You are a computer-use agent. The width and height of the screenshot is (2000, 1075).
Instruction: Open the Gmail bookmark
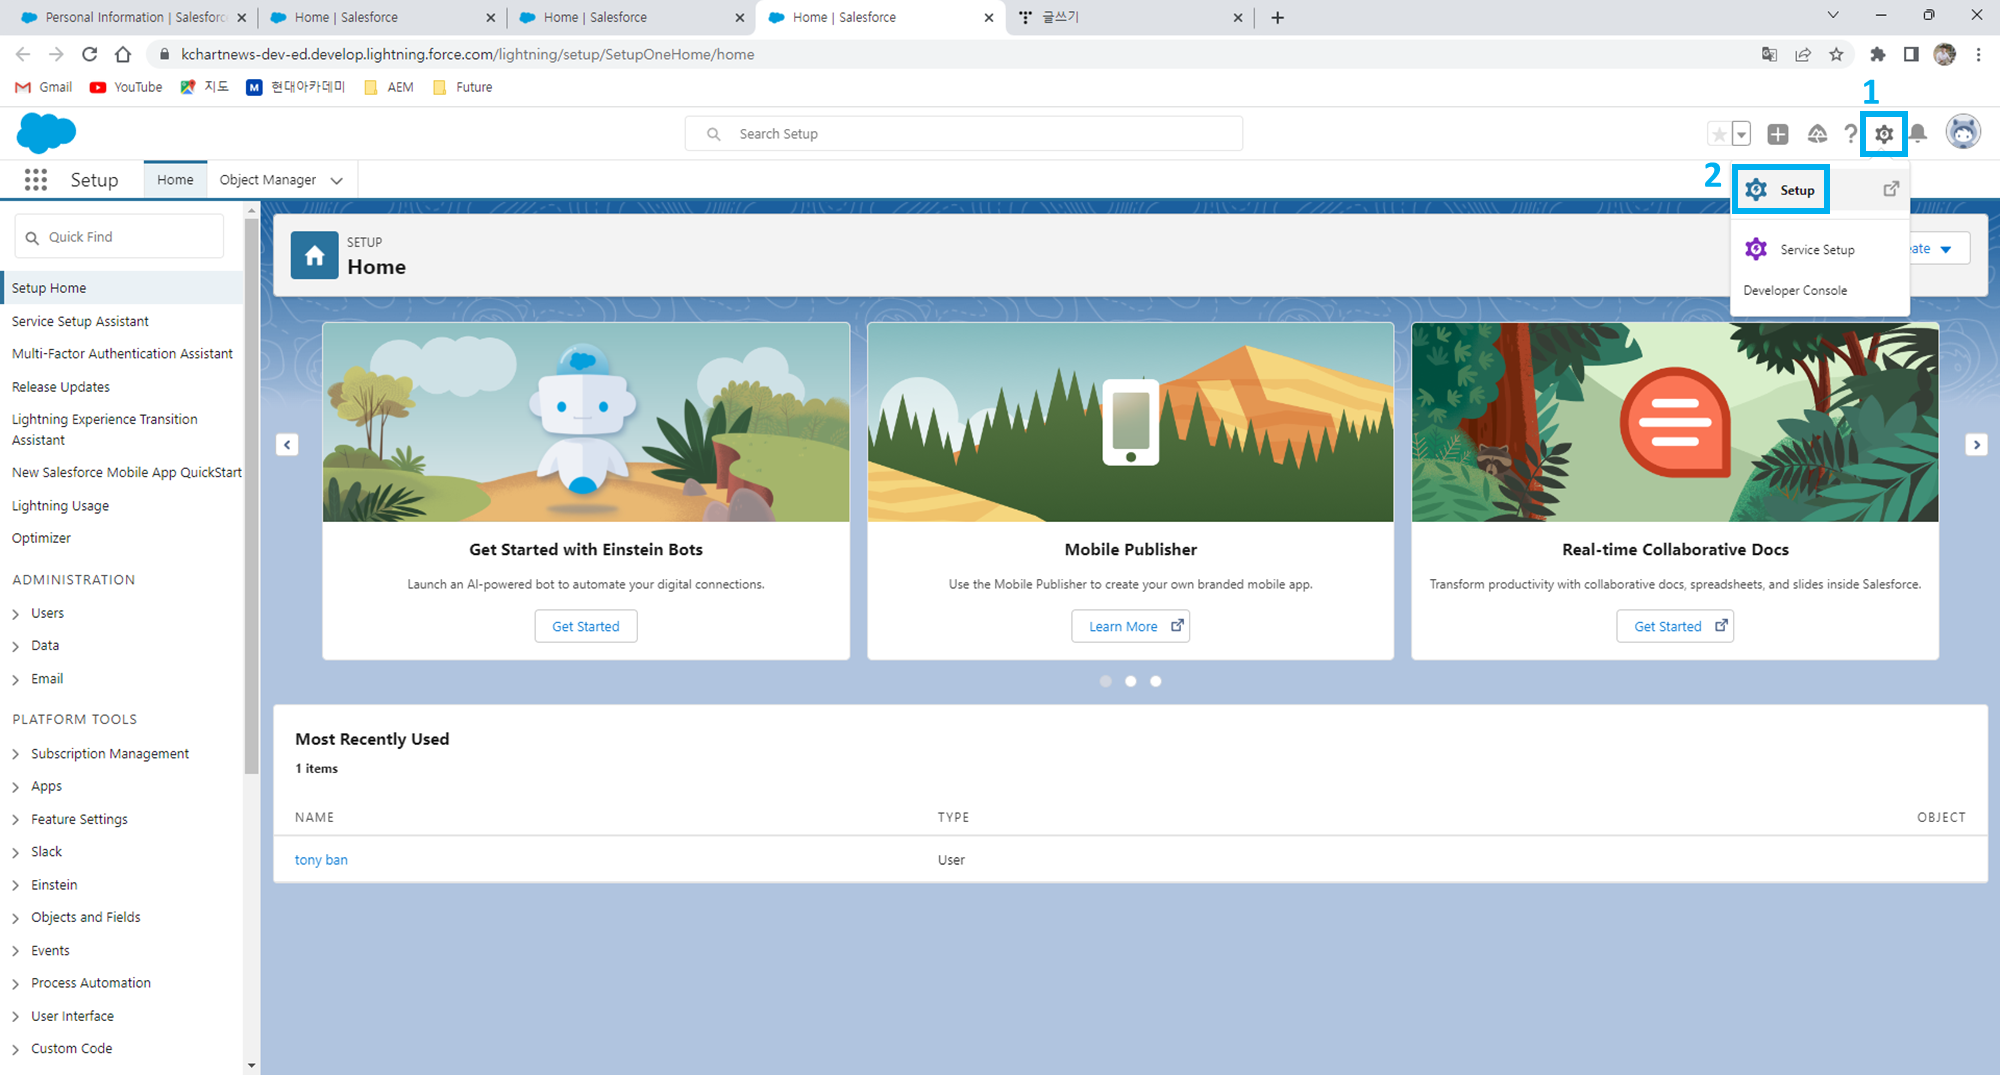tap(44, 87)
